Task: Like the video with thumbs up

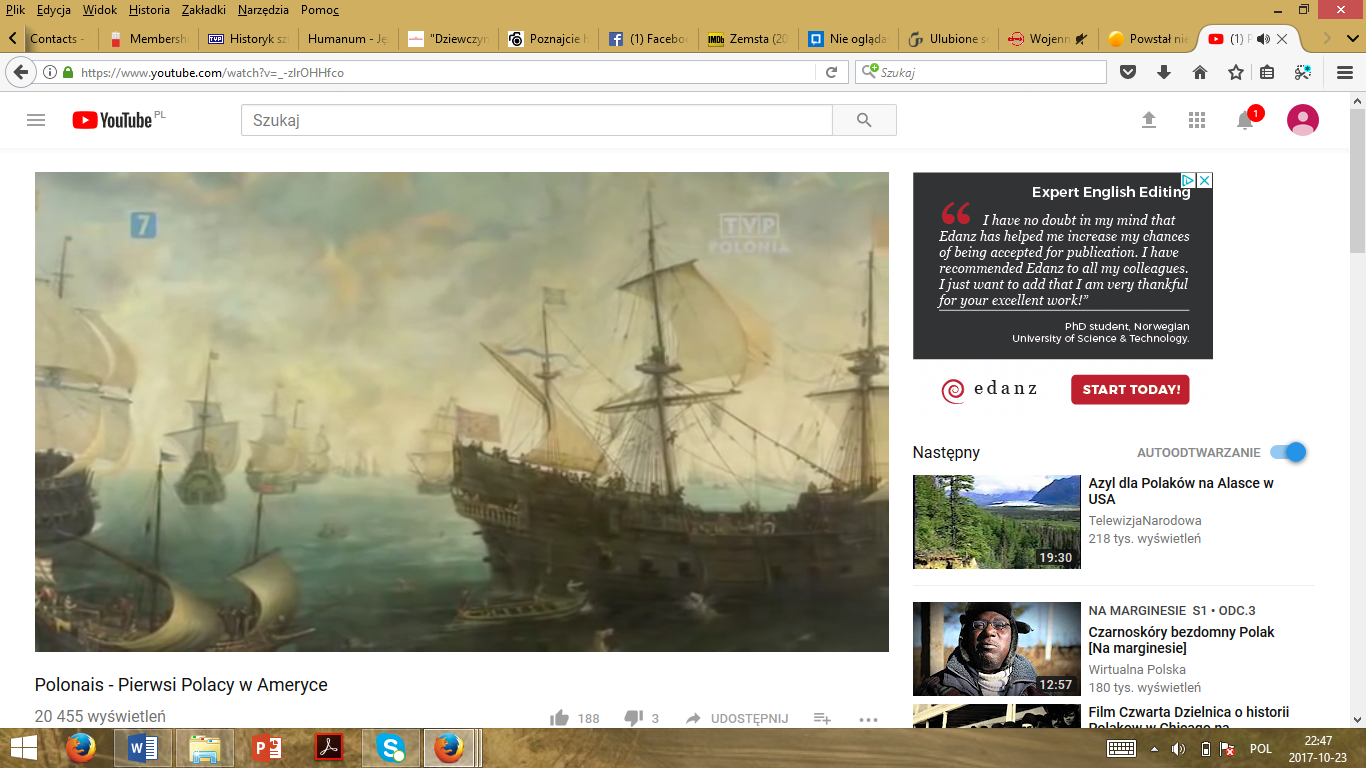Action: click(559, 718)
